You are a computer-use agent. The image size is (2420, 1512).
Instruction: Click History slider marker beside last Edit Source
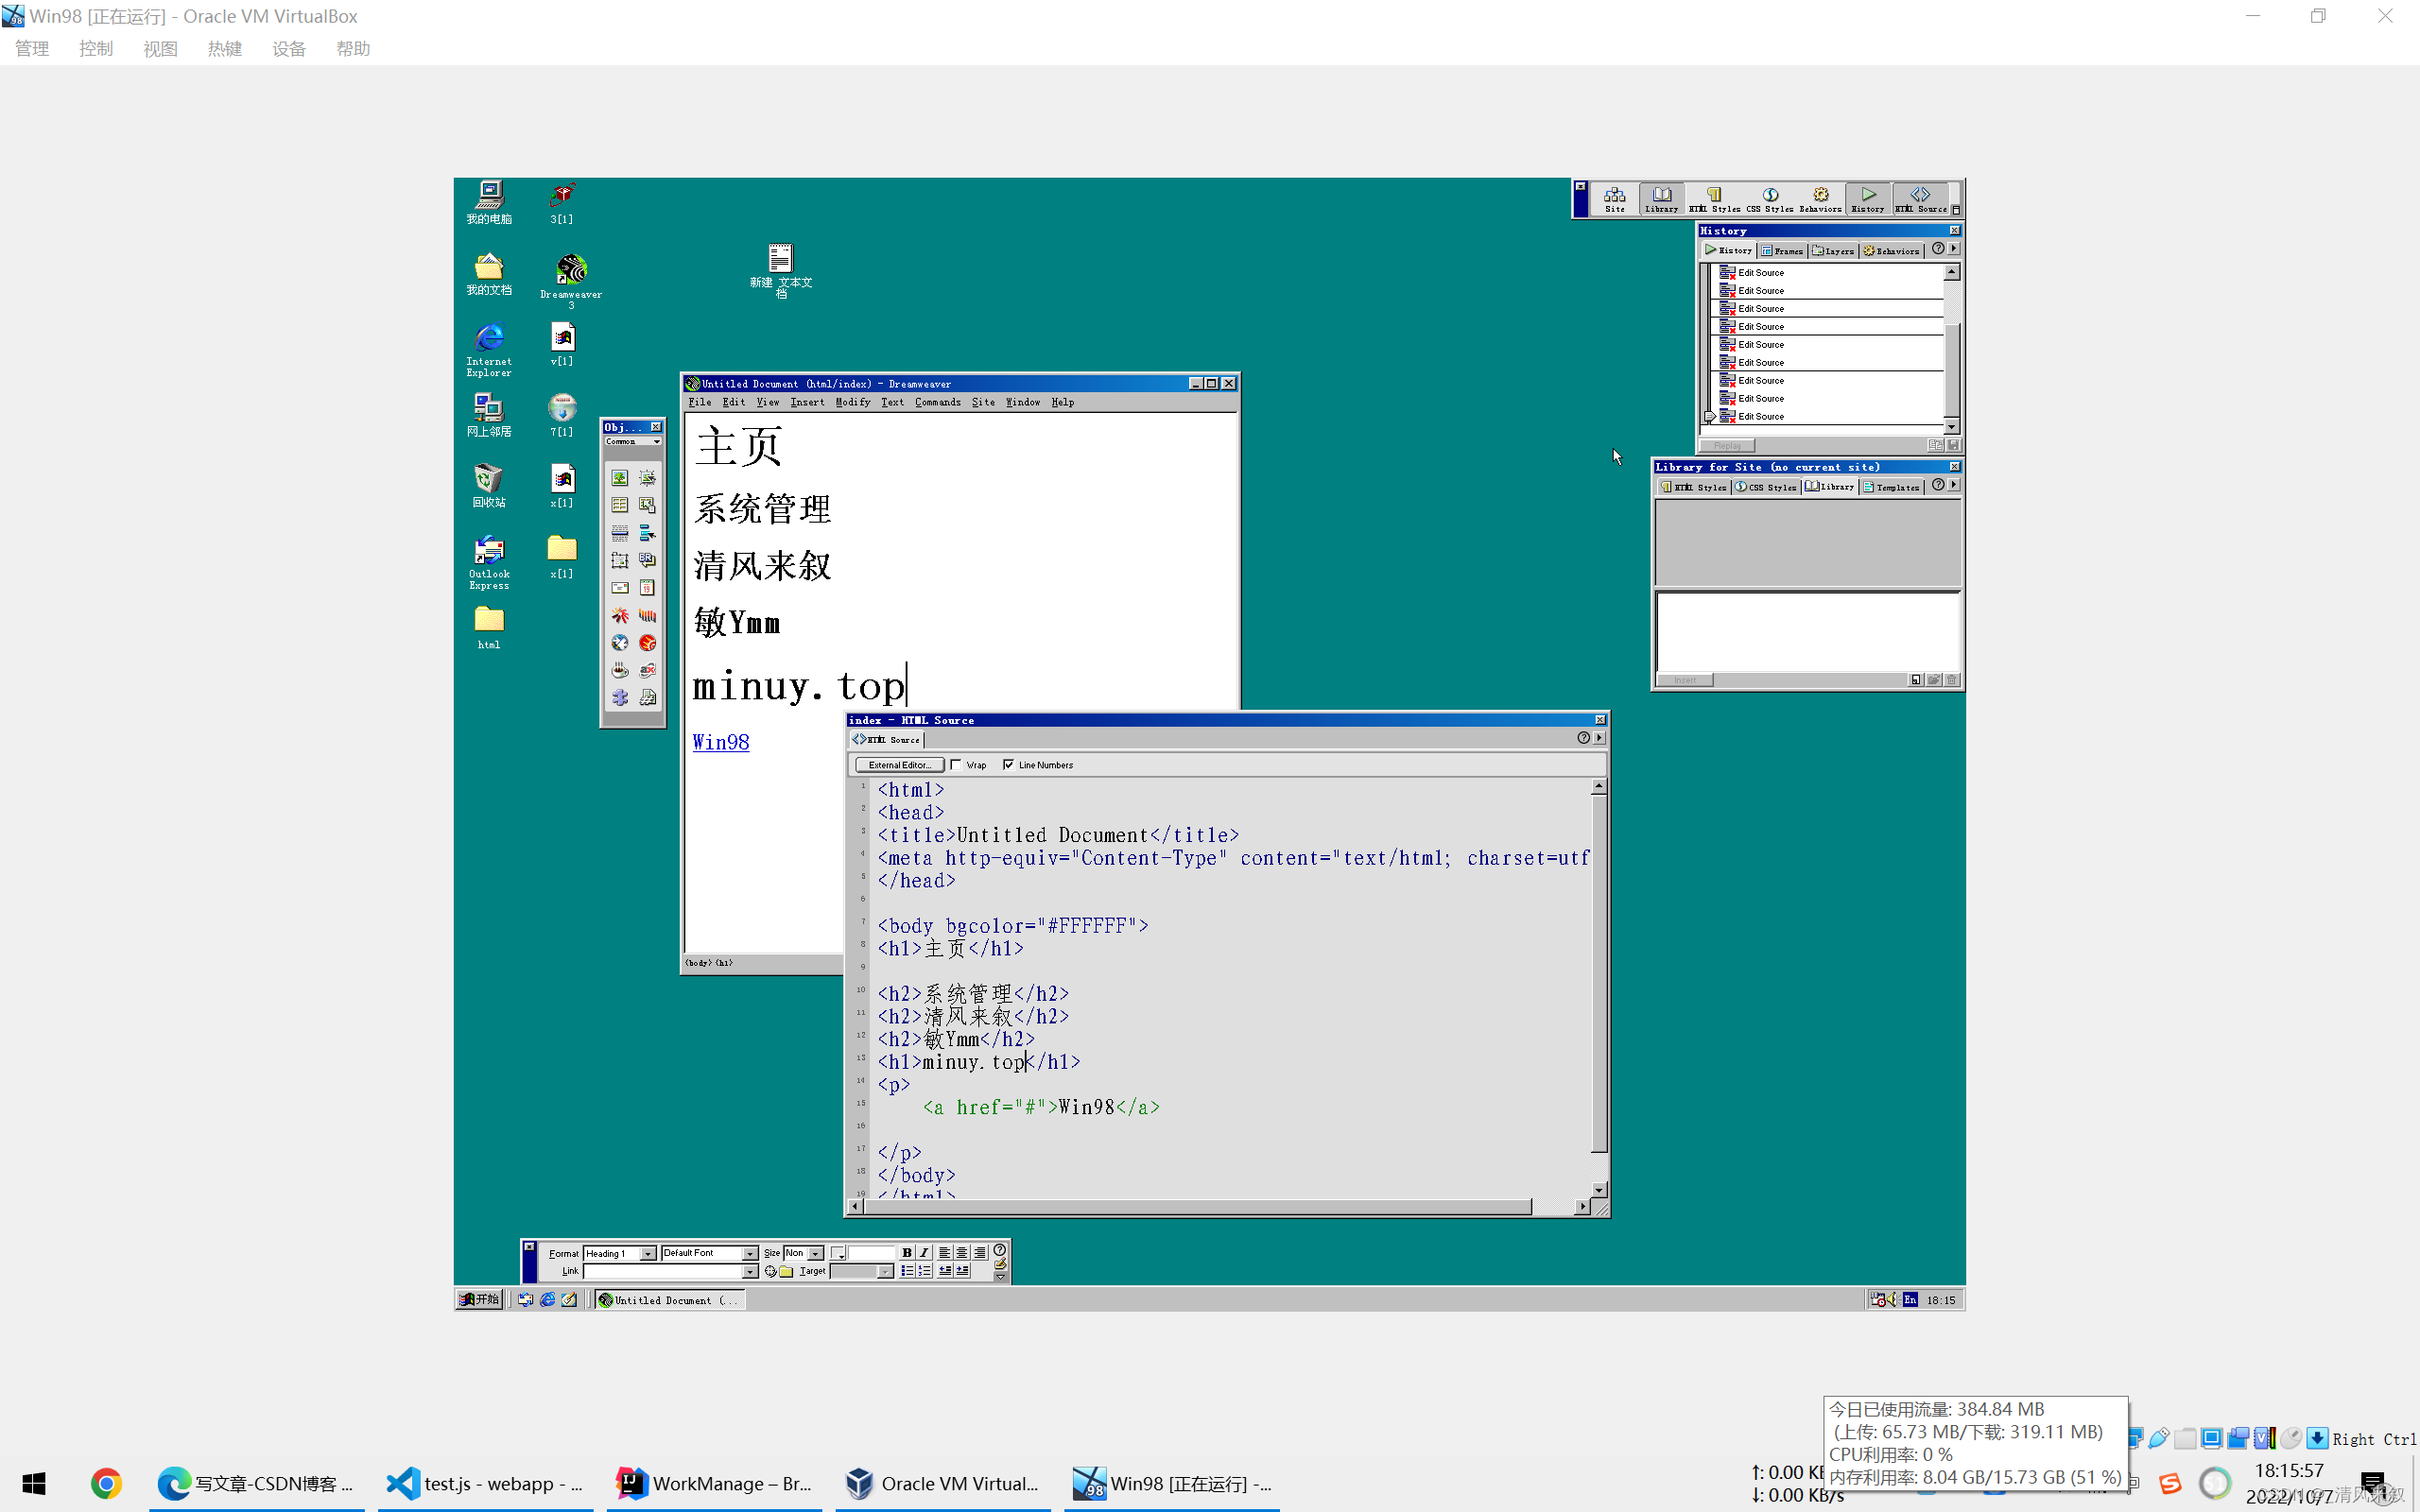coord(1710,416)
